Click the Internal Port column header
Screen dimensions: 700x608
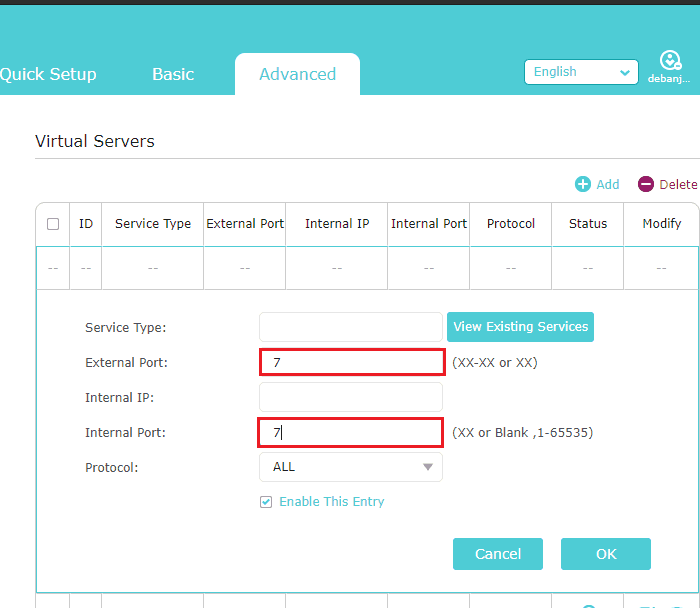click(429, 224)
